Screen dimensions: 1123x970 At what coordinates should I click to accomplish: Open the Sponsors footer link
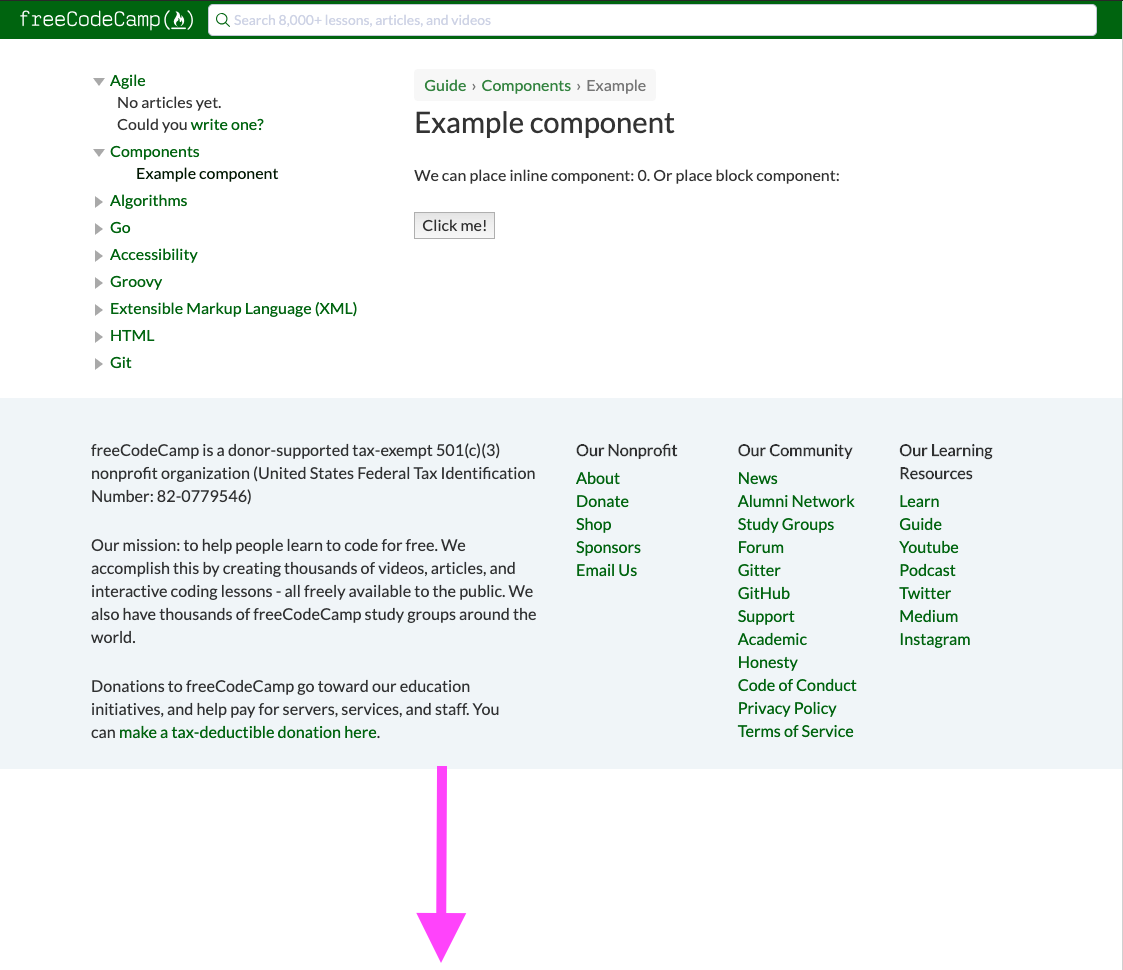click(608, 547)
